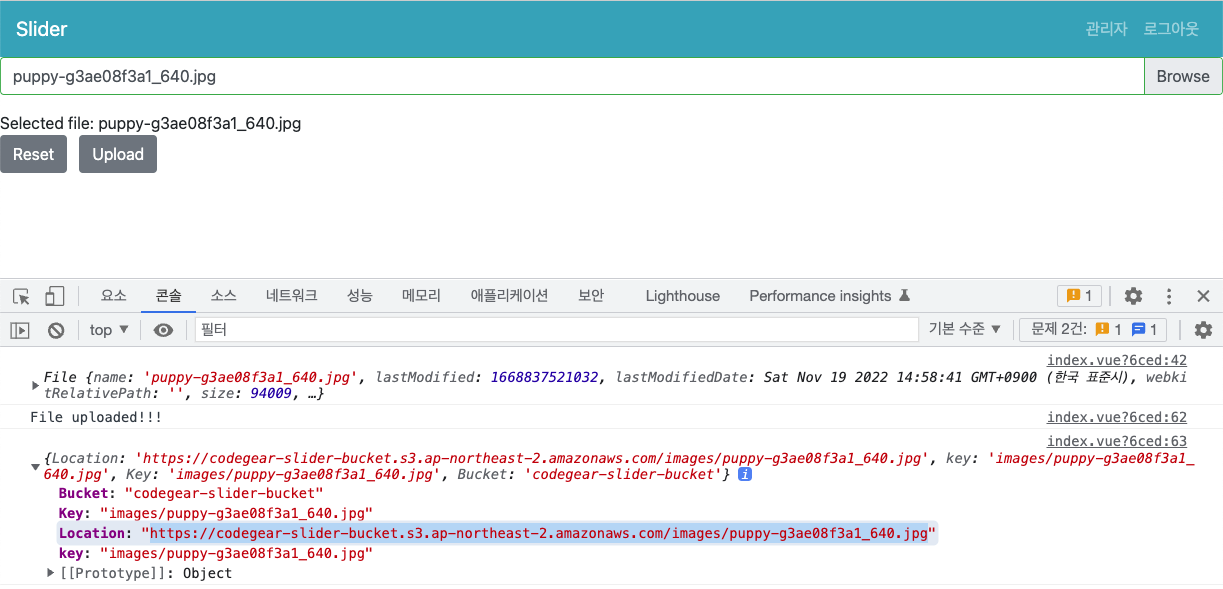
Task: Switch to the 네트워크 tab
Action: pos(292,296)
